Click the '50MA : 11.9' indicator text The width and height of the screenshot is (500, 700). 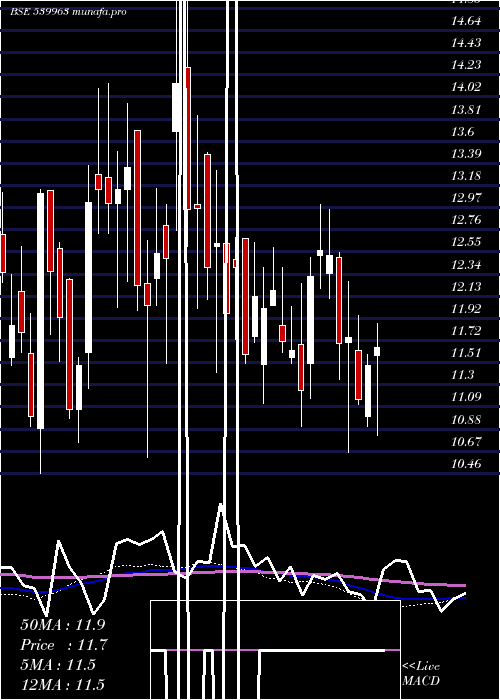pyautogui.click(x=62, y=625)
